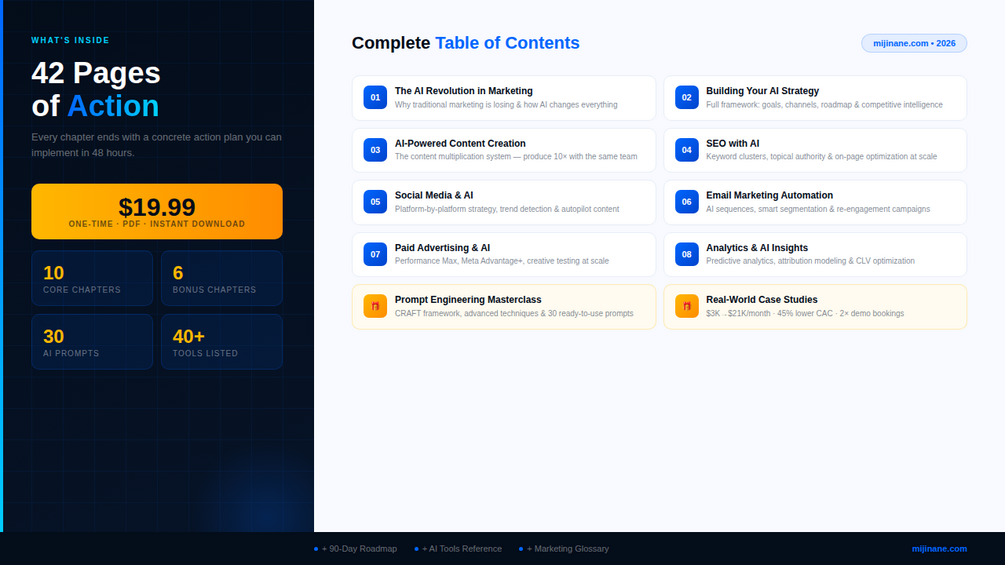Click '+ Marketing Glossary' footer item
Viewport: 1005px width, 565px height.
[564, 549]
